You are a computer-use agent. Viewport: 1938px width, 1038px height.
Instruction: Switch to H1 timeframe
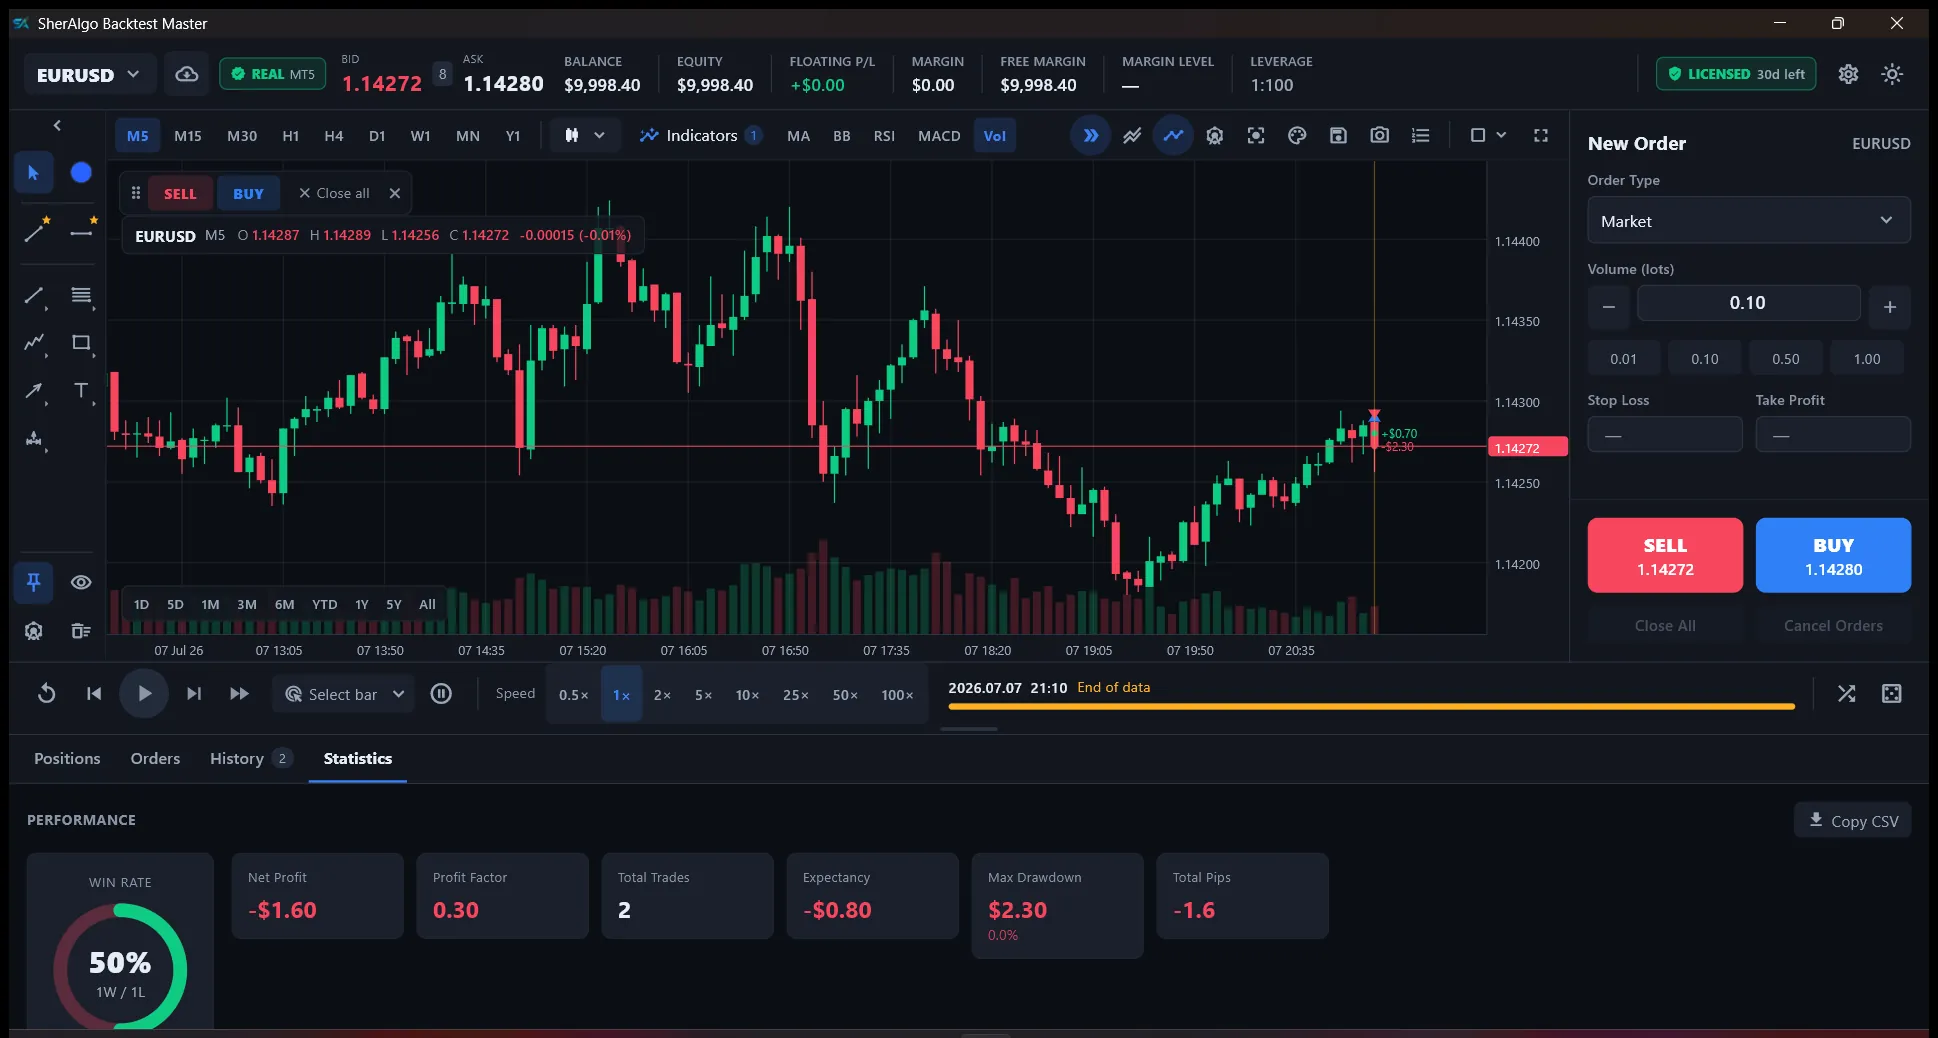pyautogui.click(x=291, y=136)
